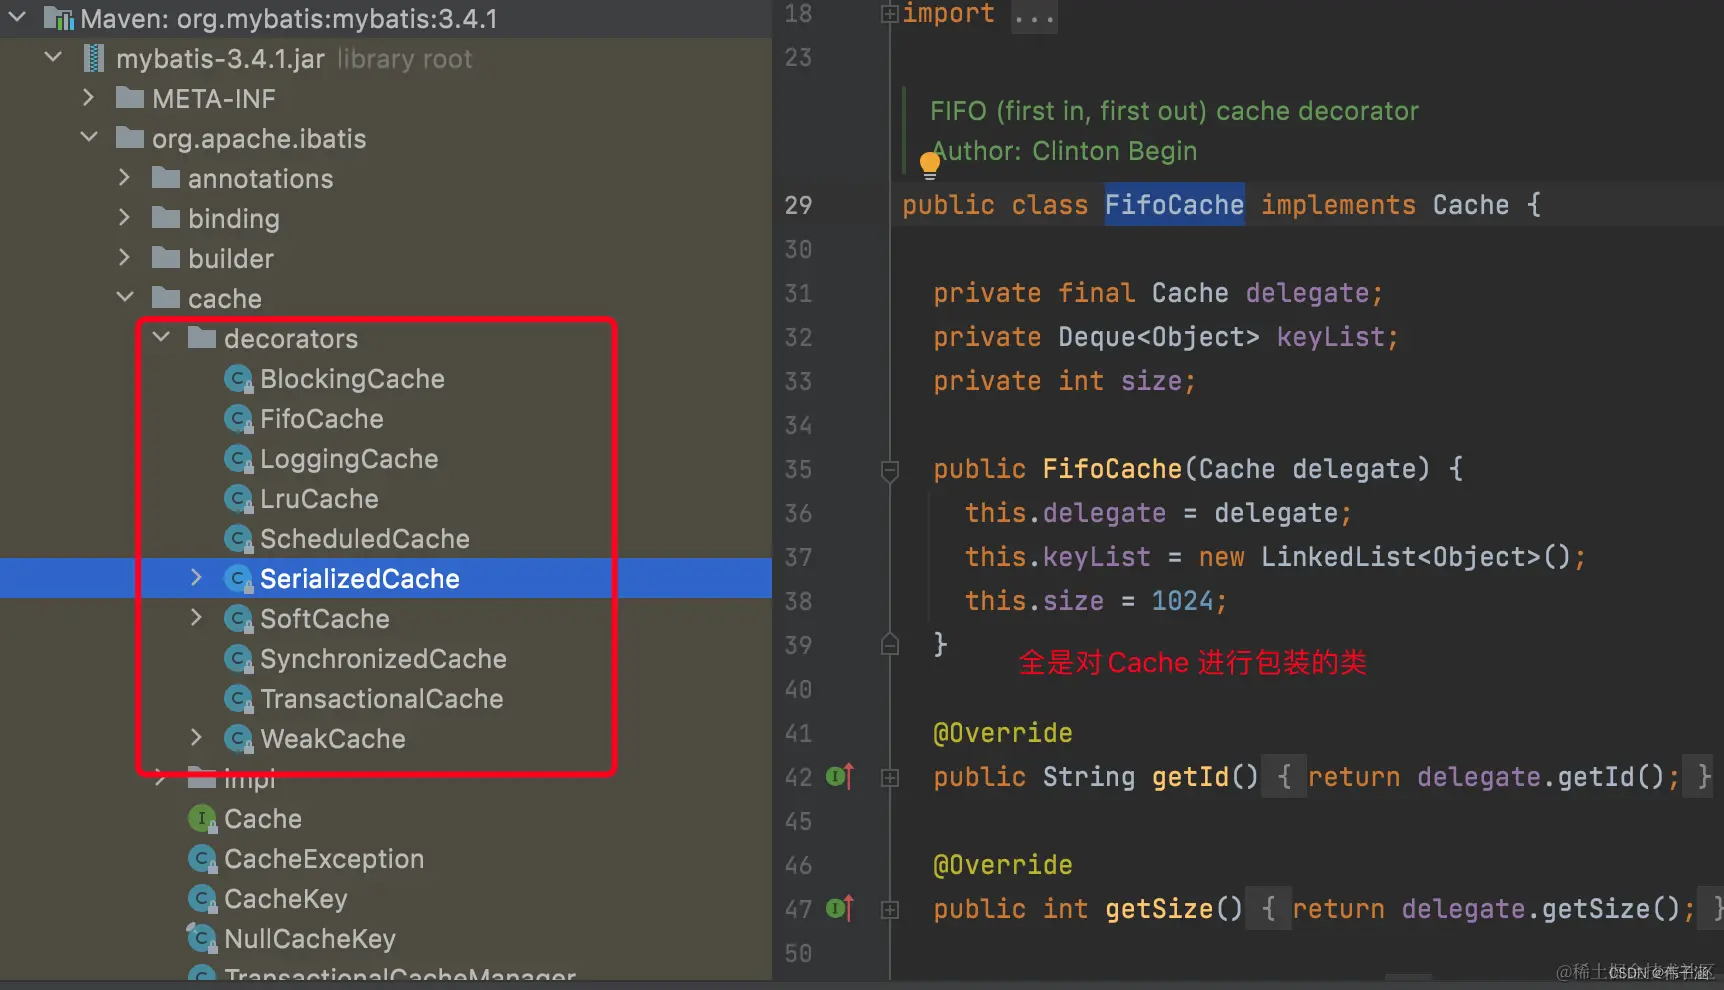1724x990 pixels.
Task: Click the annotations folder icon
Action: click(166, 178)
